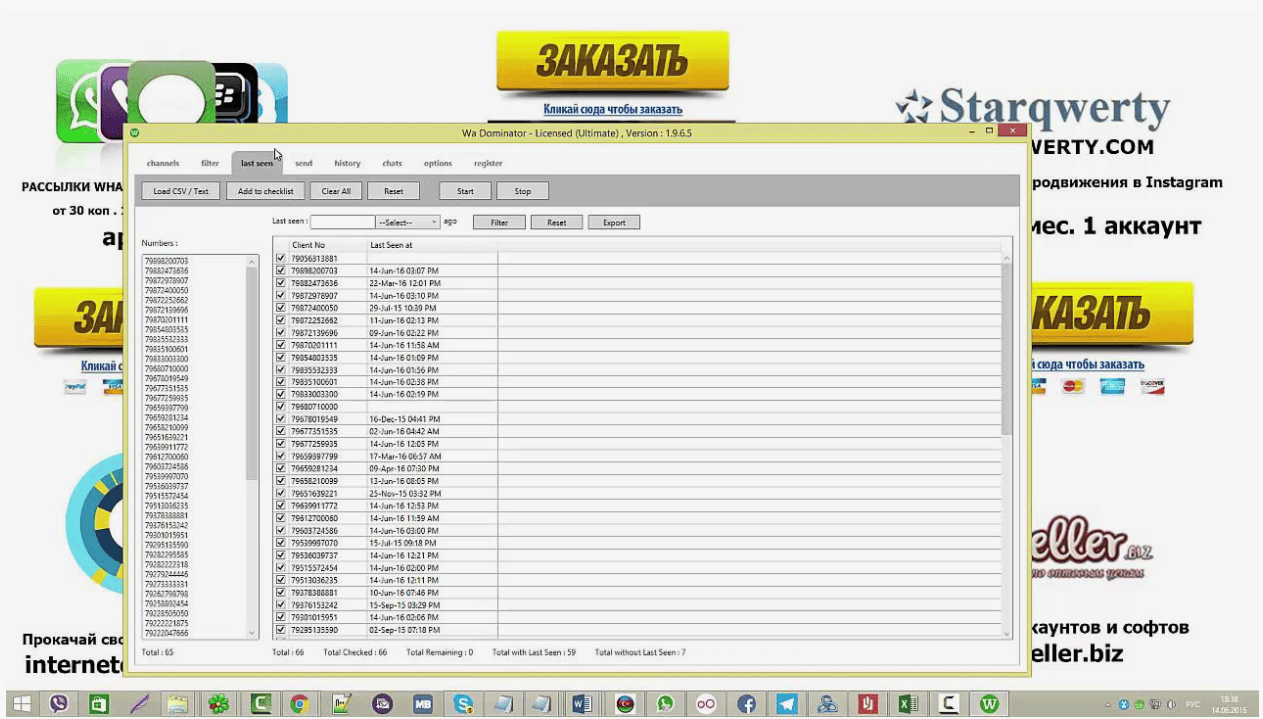Image resolution: width=1263 pixels, height=719 pixels.
Task: Click the Start button
Action: click(465, 191)
